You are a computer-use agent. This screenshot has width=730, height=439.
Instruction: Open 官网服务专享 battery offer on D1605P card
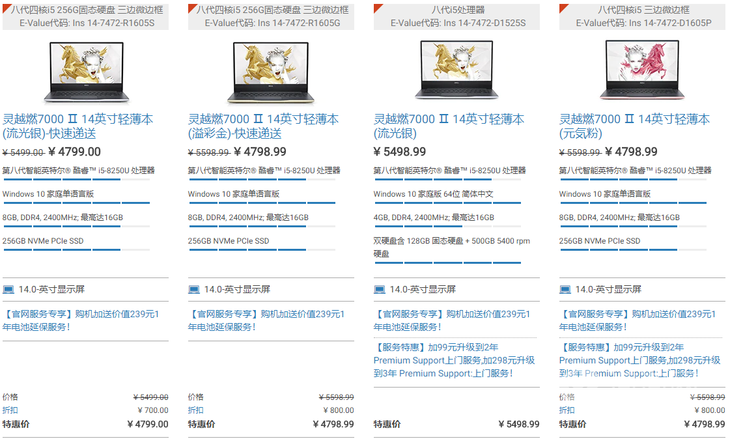click(x=637, y=321)
